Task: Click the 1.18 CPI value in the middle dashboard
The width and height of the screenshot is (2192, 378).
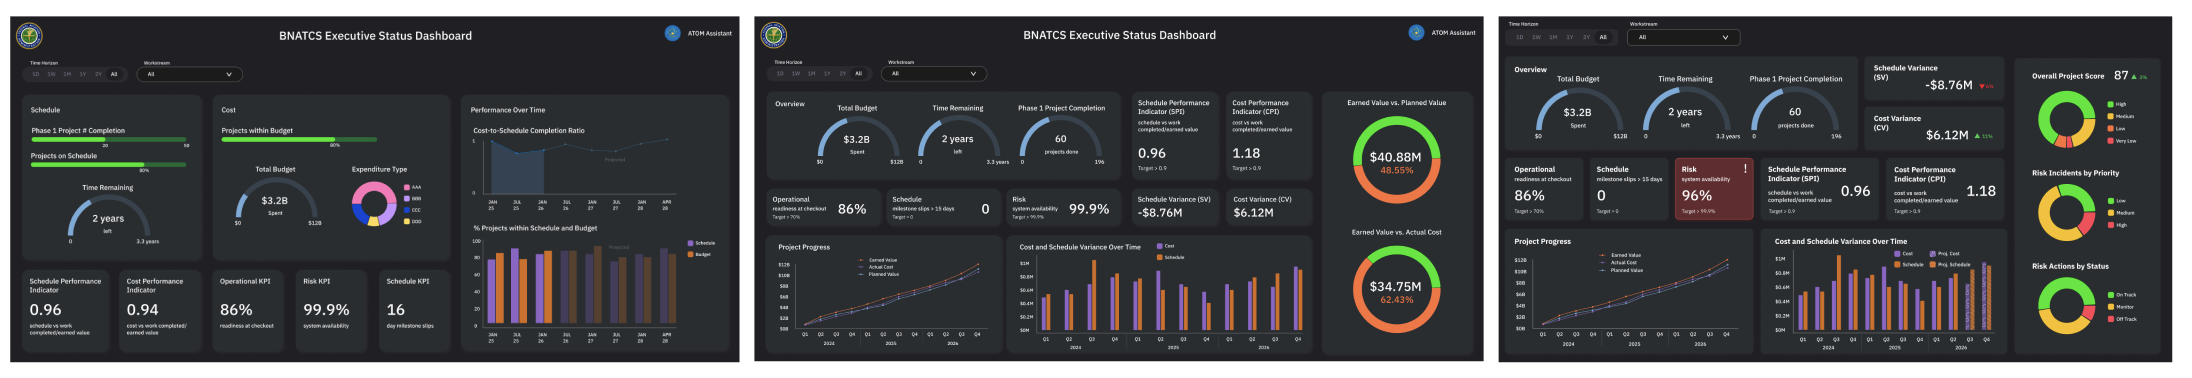Action: pos(1246,153)
